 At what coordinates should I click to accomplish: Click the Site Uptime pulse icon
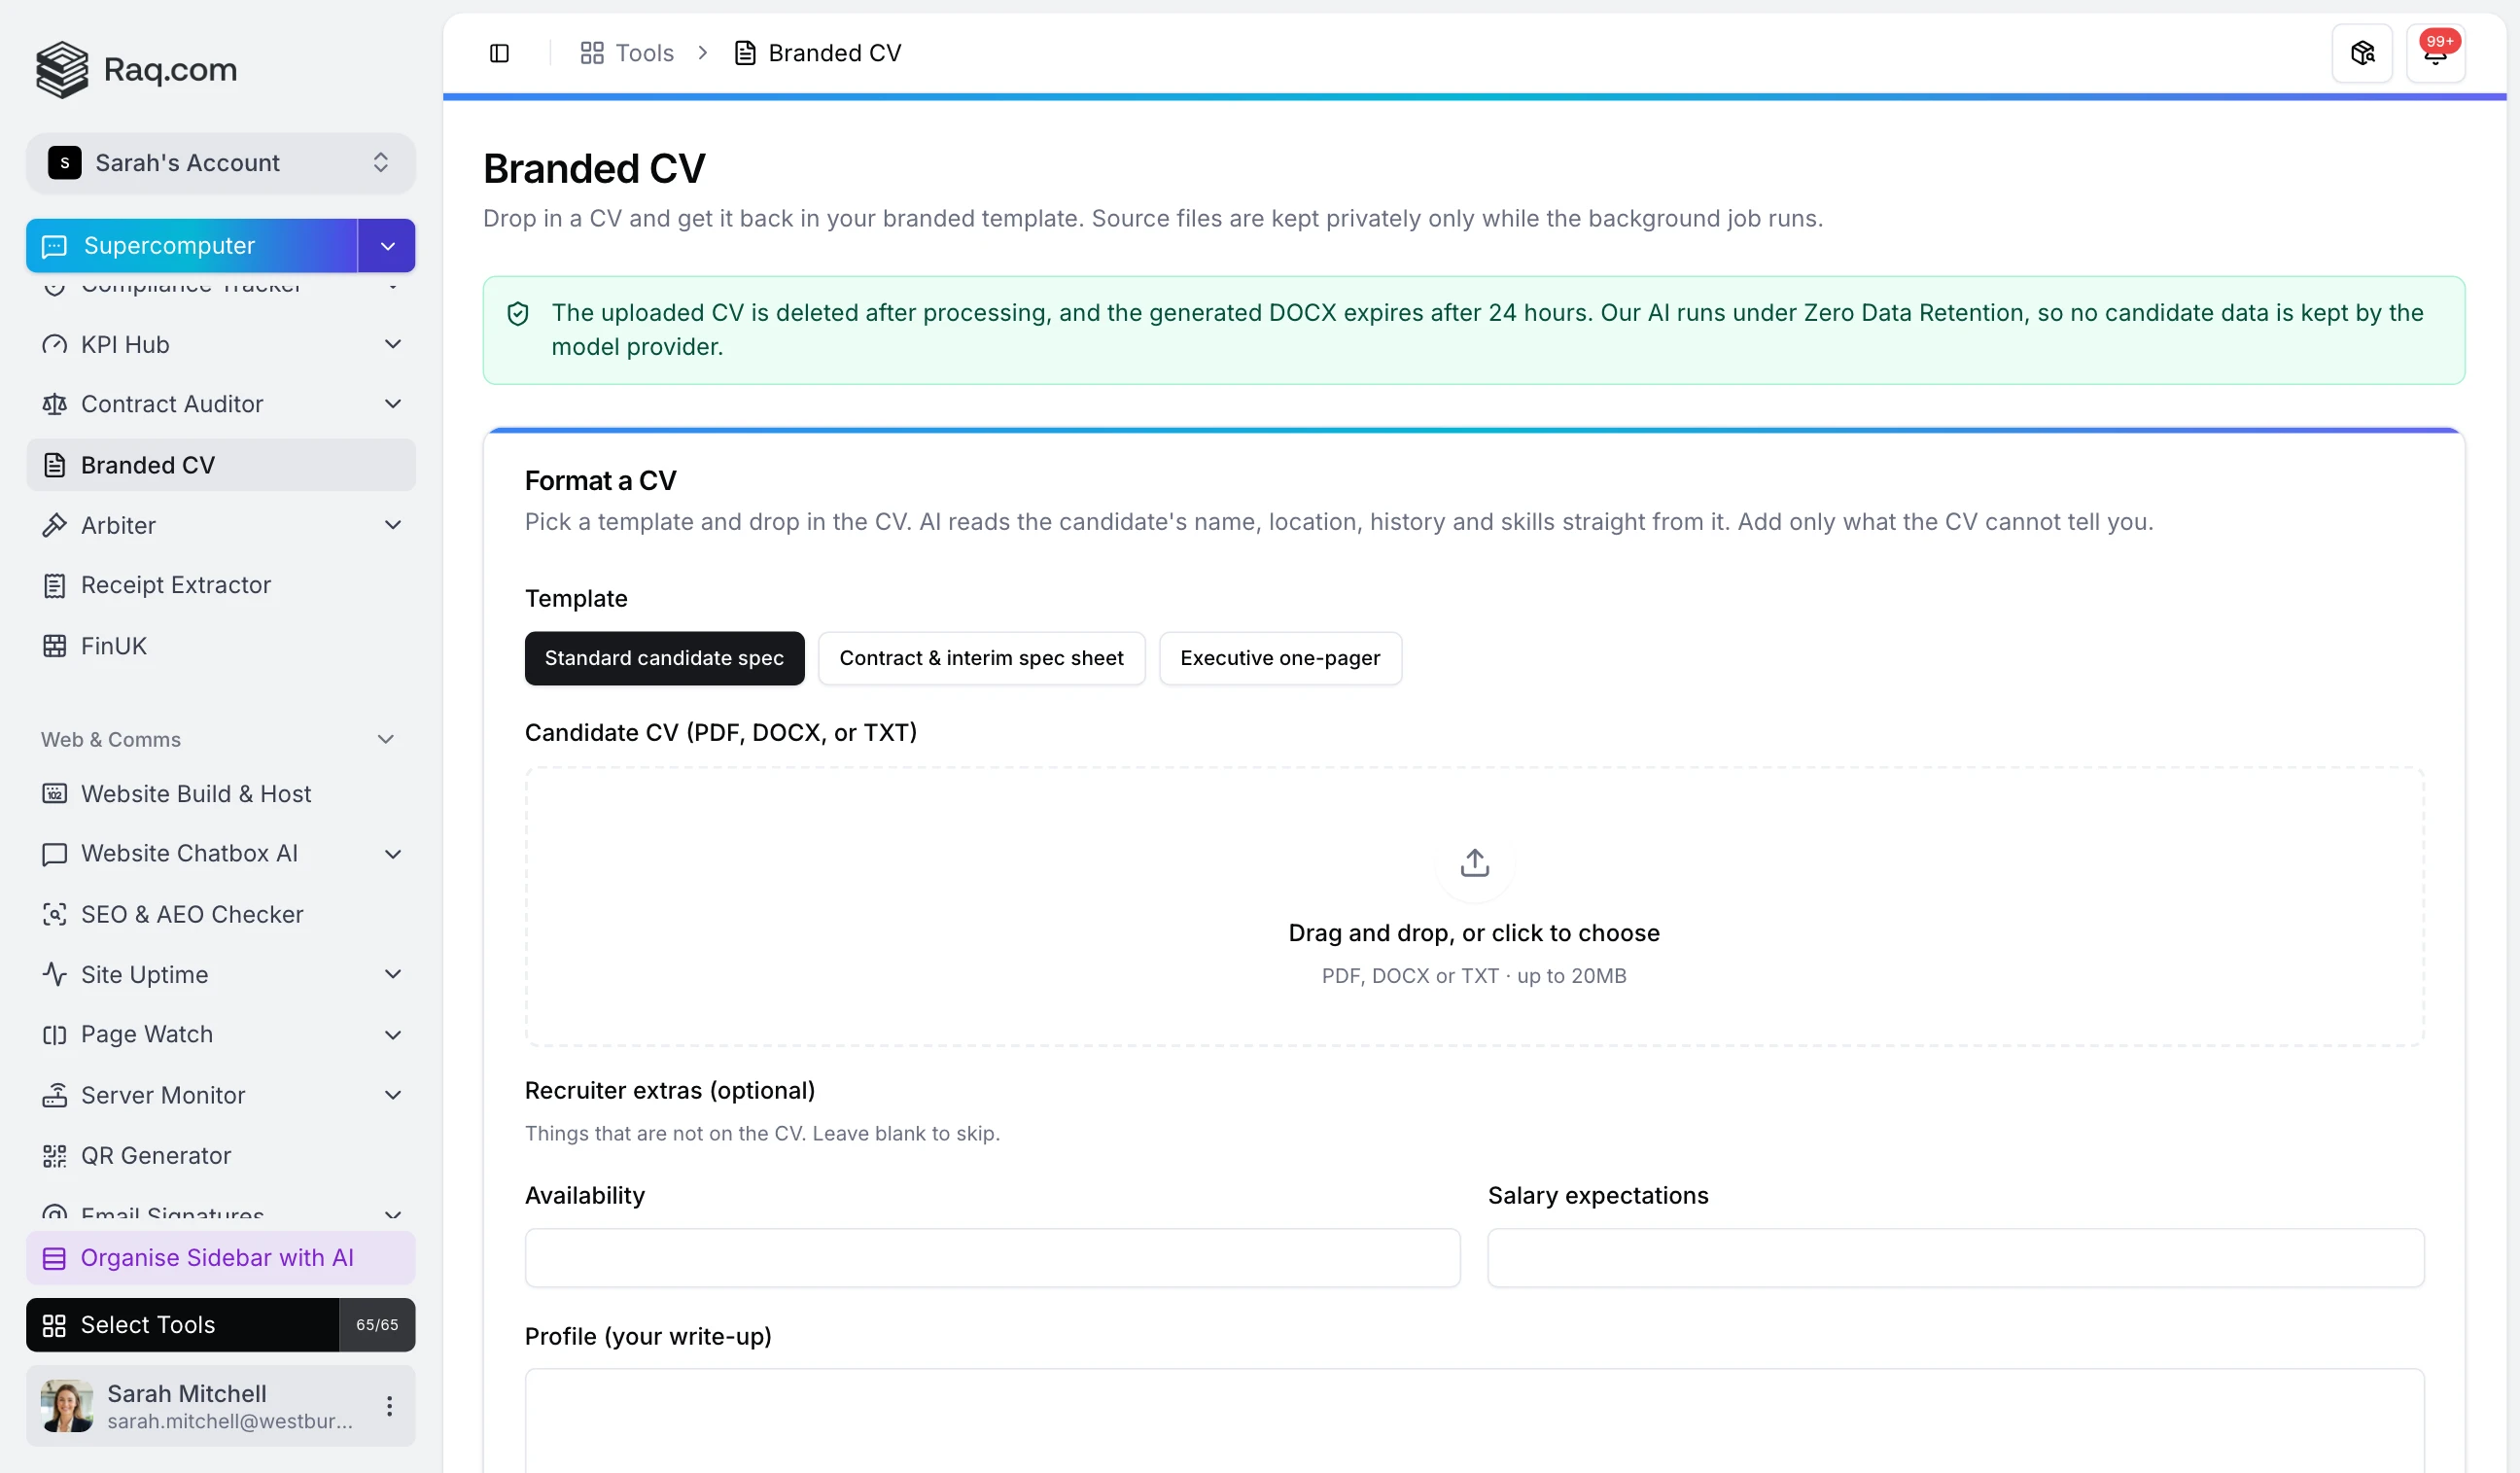click(54, 975)
